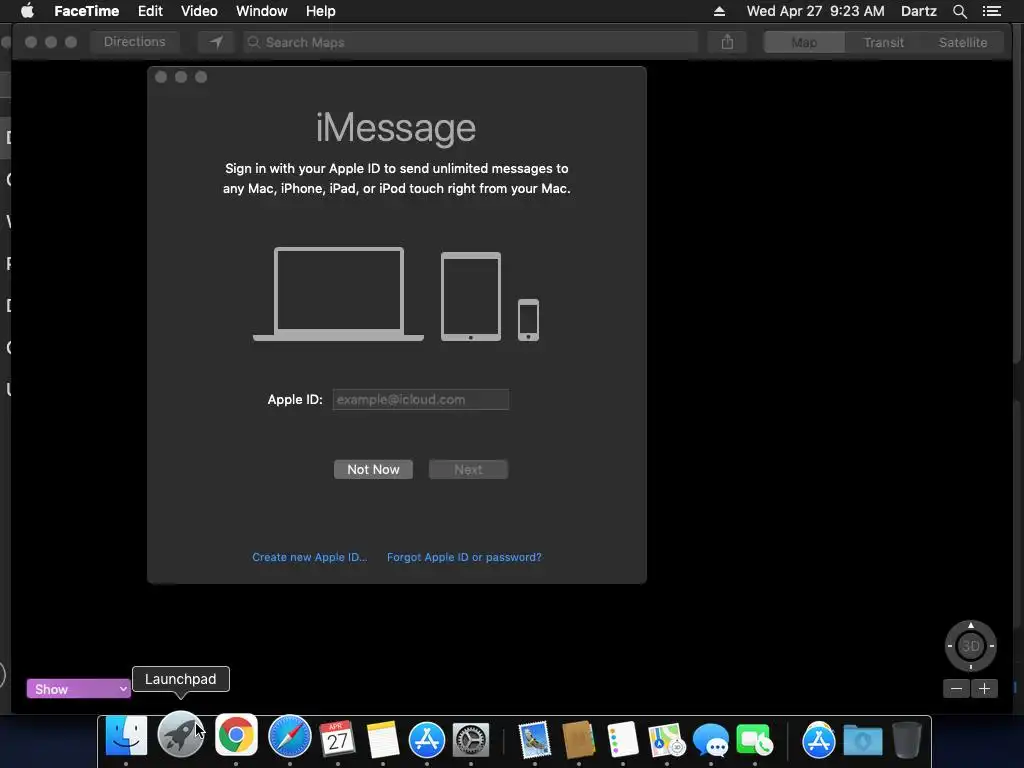Screen dimensions: 1024x768
Task: Click the Maps share button
Action: [727, 42]
